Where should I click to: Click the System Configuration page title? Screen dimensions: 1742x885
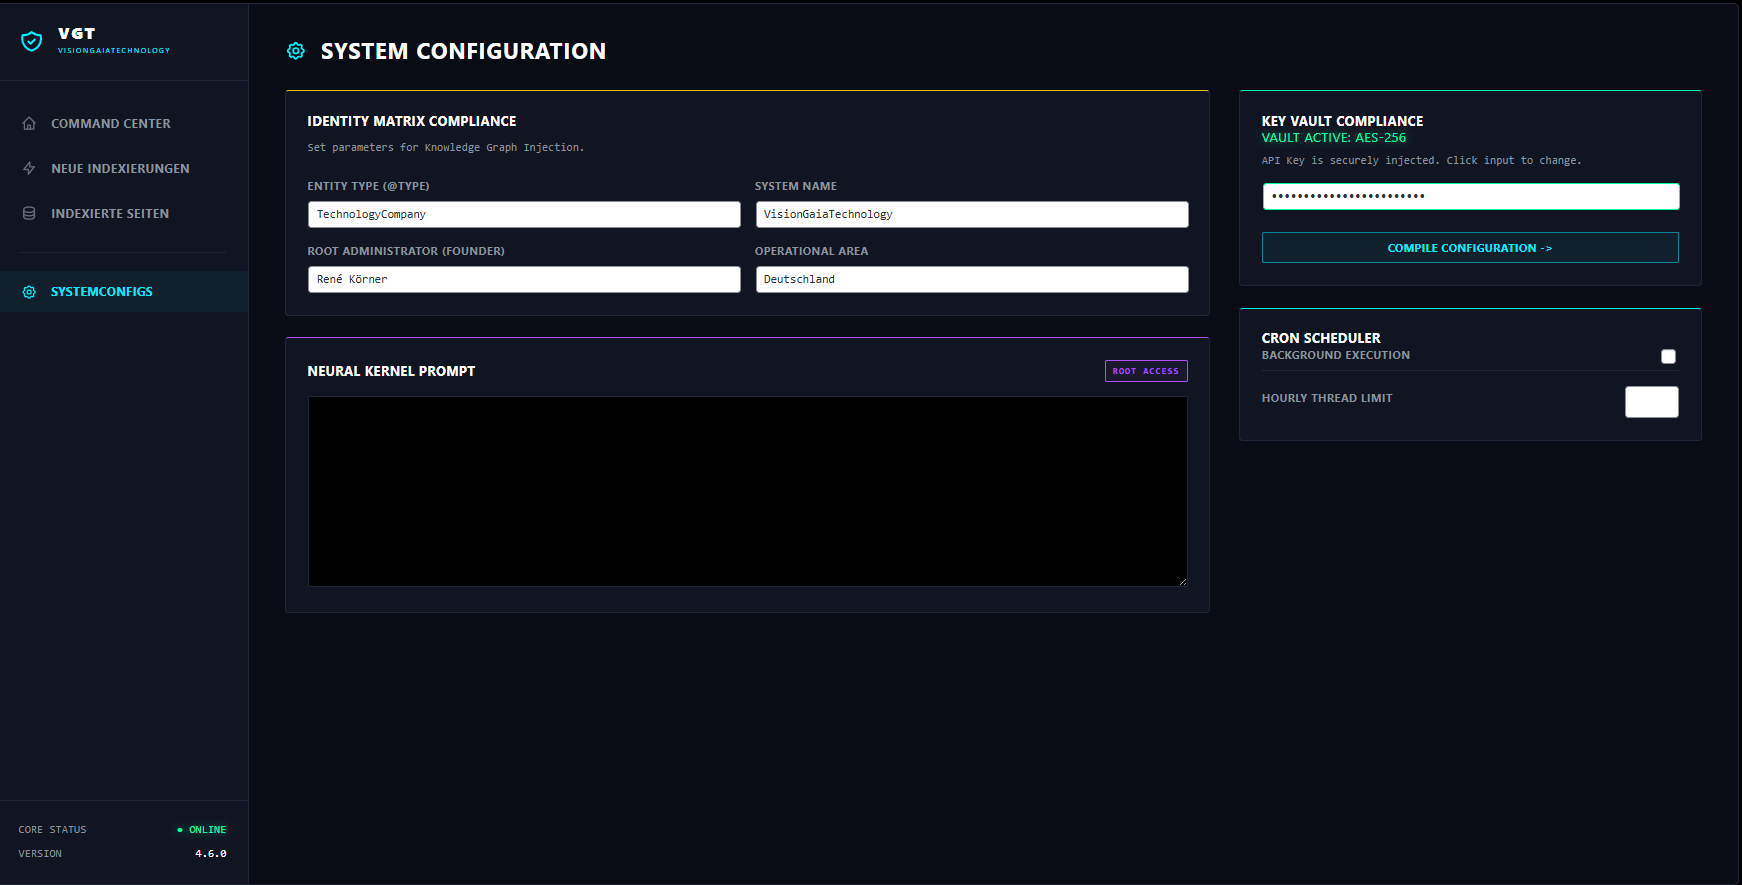463,51
